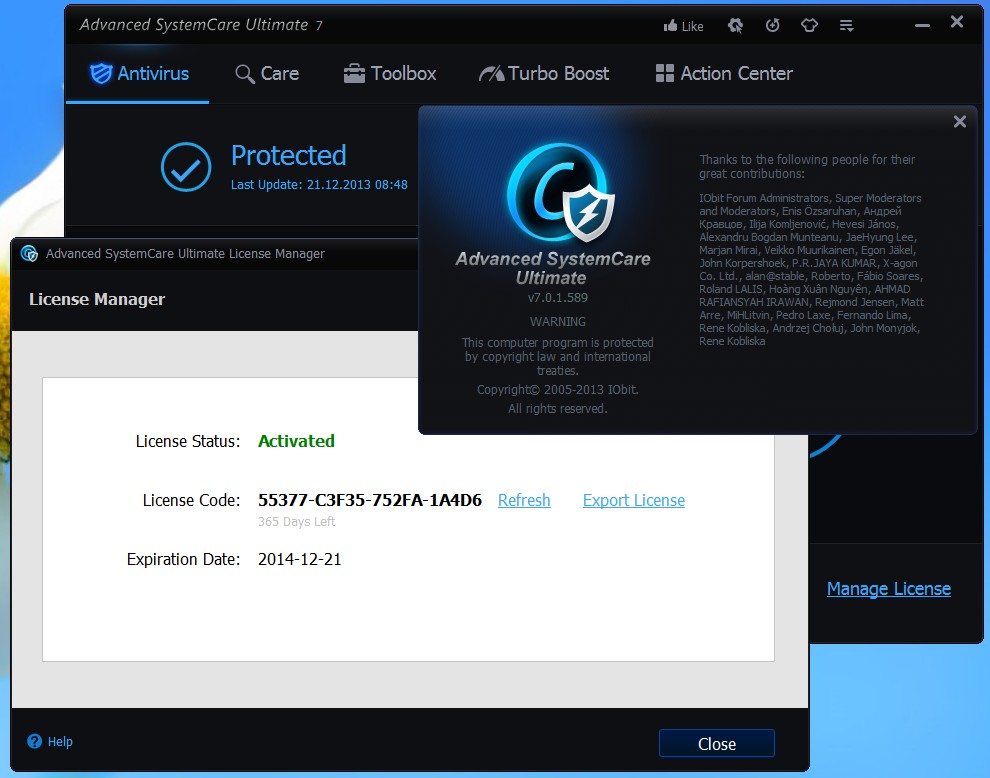Click the Copyright 2005-2013 IObit text

coord(558,390)
